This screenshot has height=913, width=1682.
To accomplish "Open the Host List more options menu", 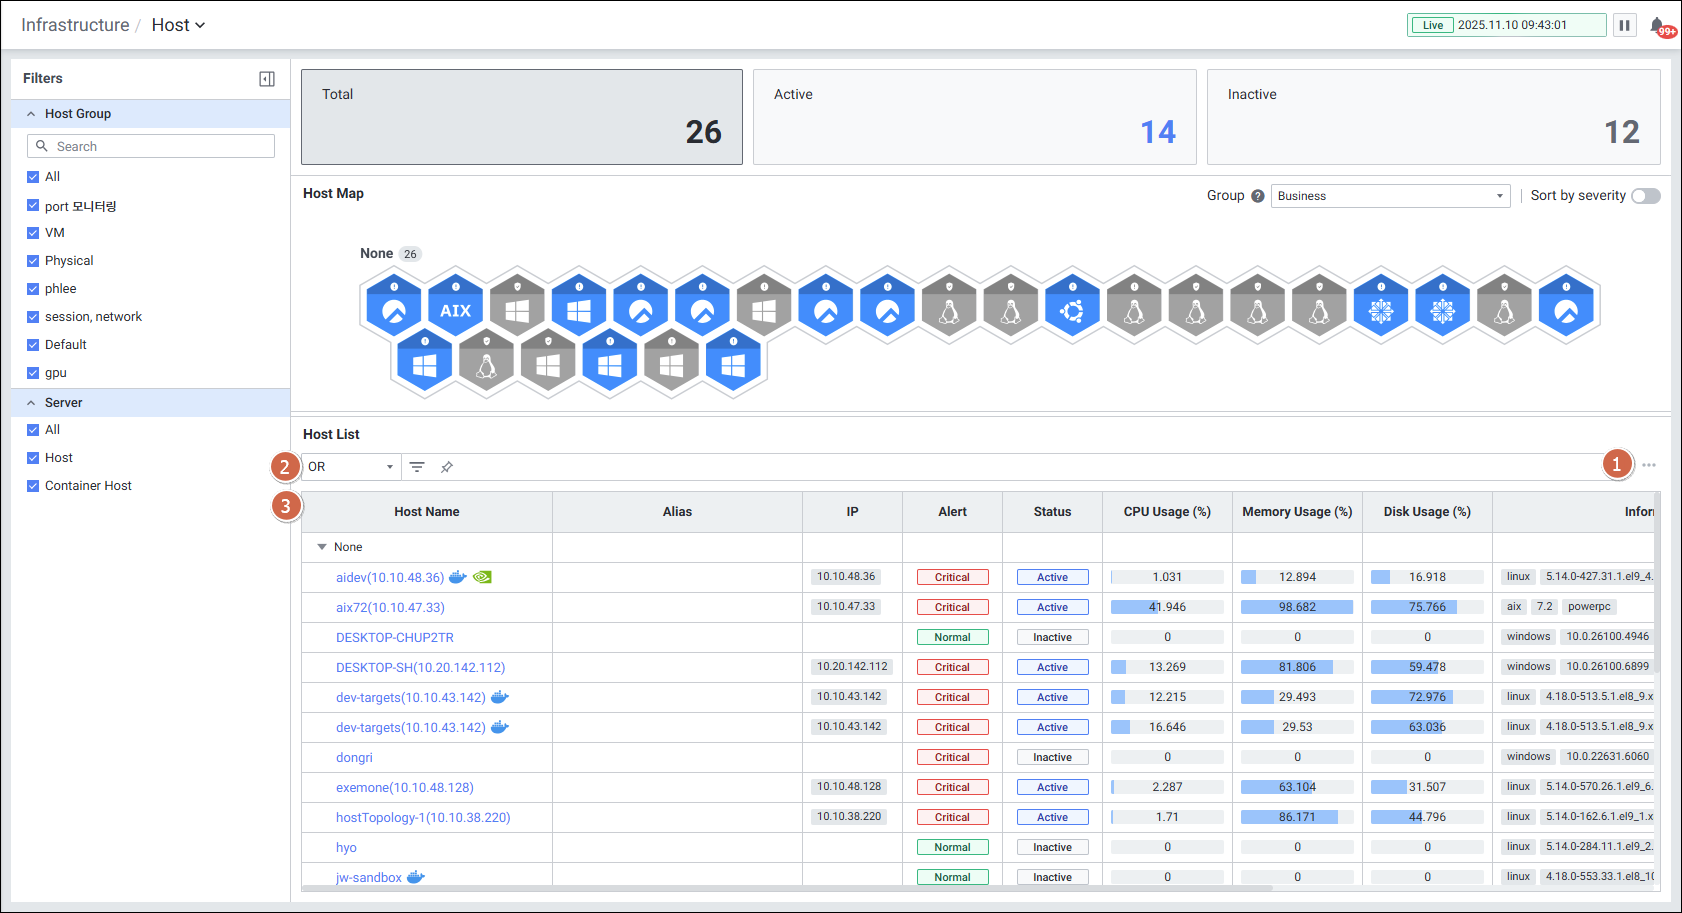I will point(1649,465).
